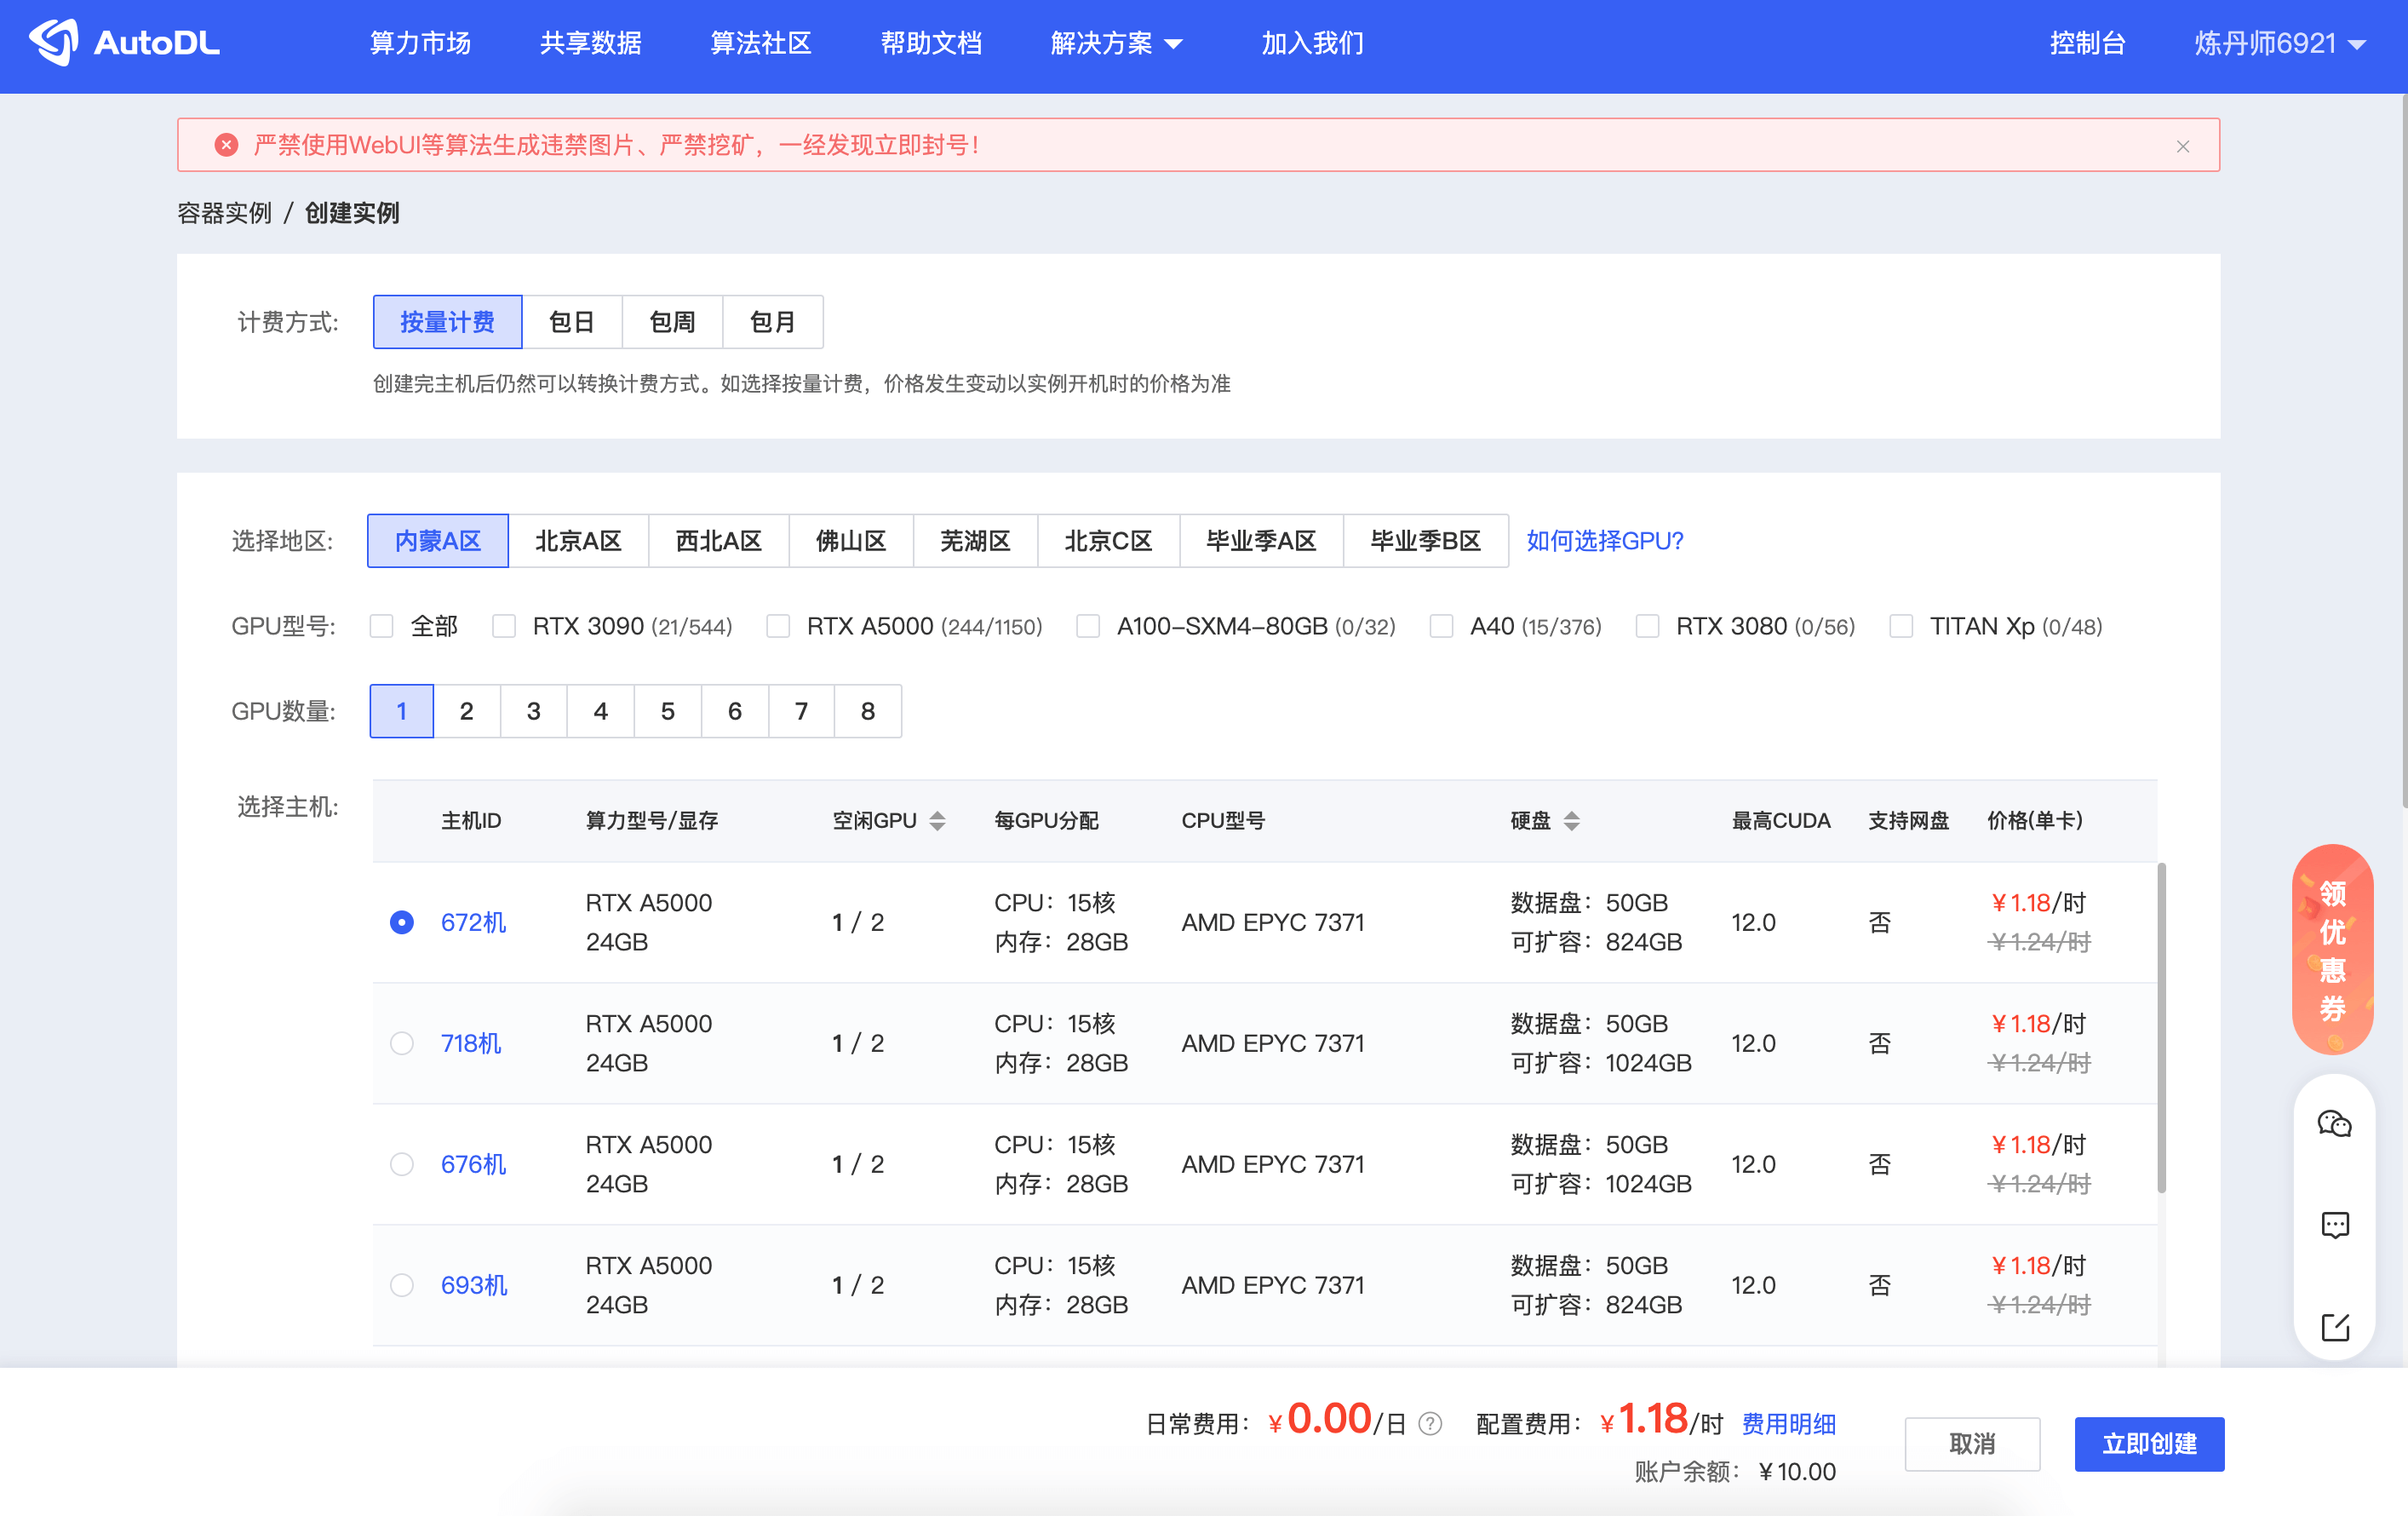Open the 718机 host link

point(471,1043)
